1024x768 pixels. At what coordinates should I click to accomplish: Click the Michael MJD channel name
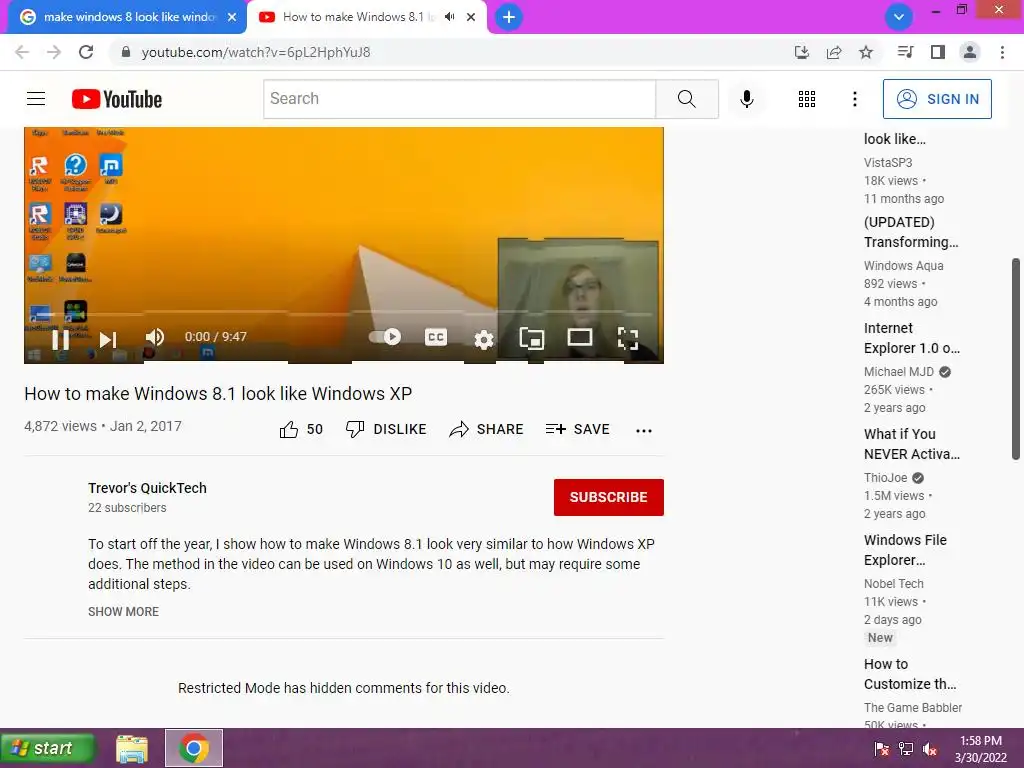coord(899,372)
